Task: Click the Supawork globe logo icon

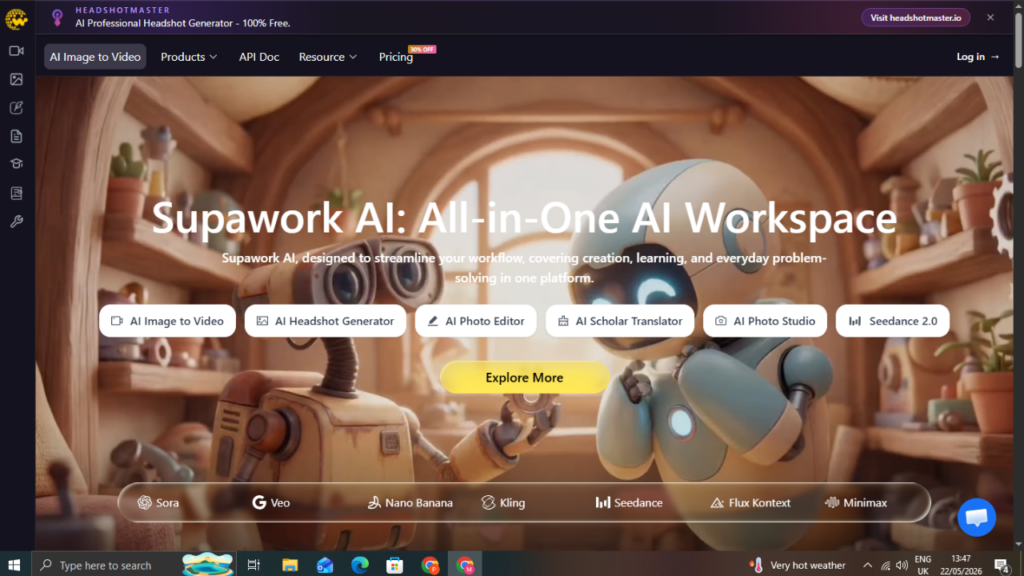Action: pos(16,19)
